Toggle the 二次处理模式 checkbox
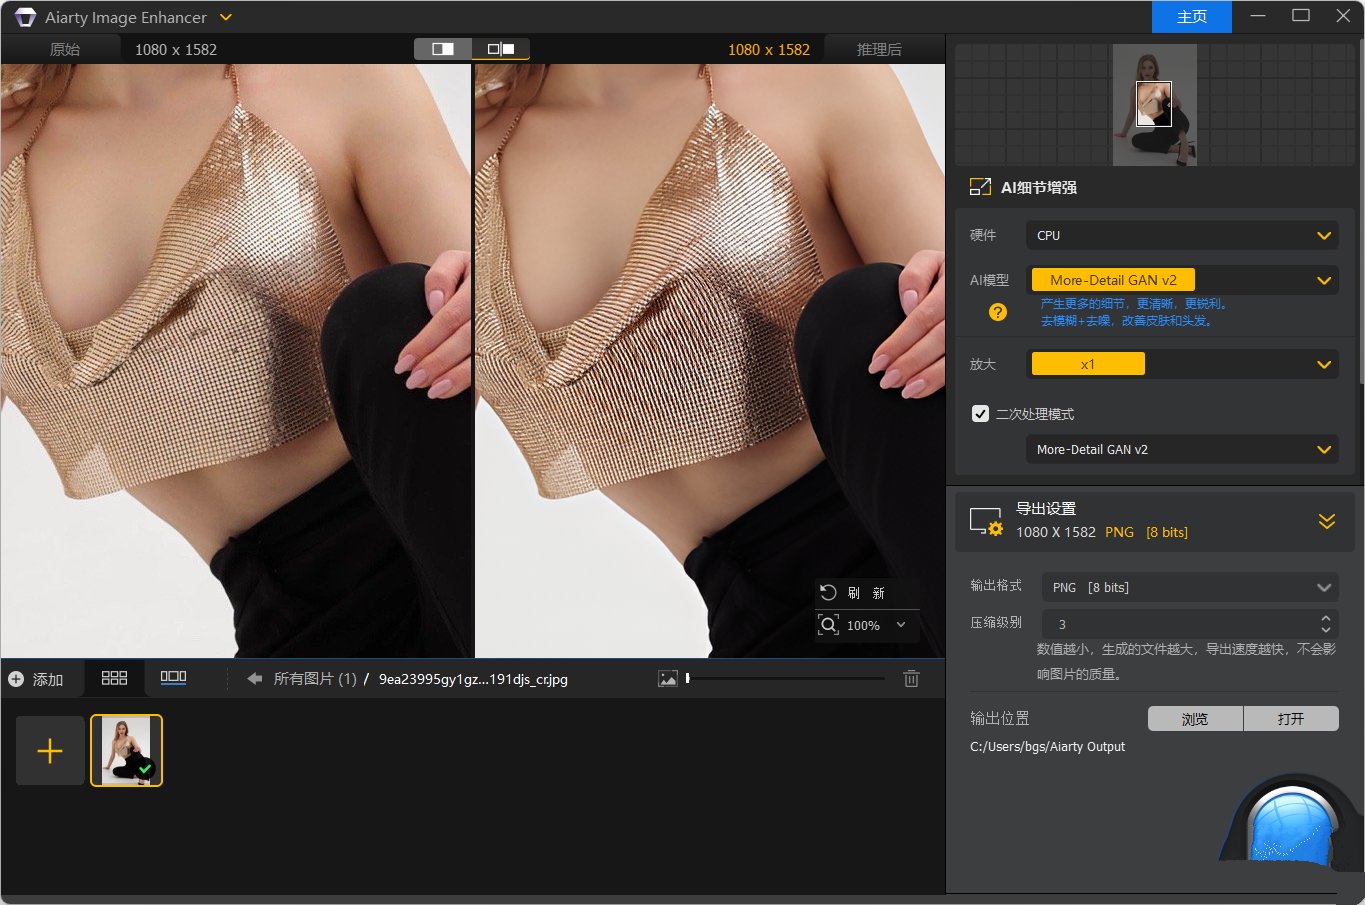Viewport: 1365px width, 905px height. pos(981,413)
